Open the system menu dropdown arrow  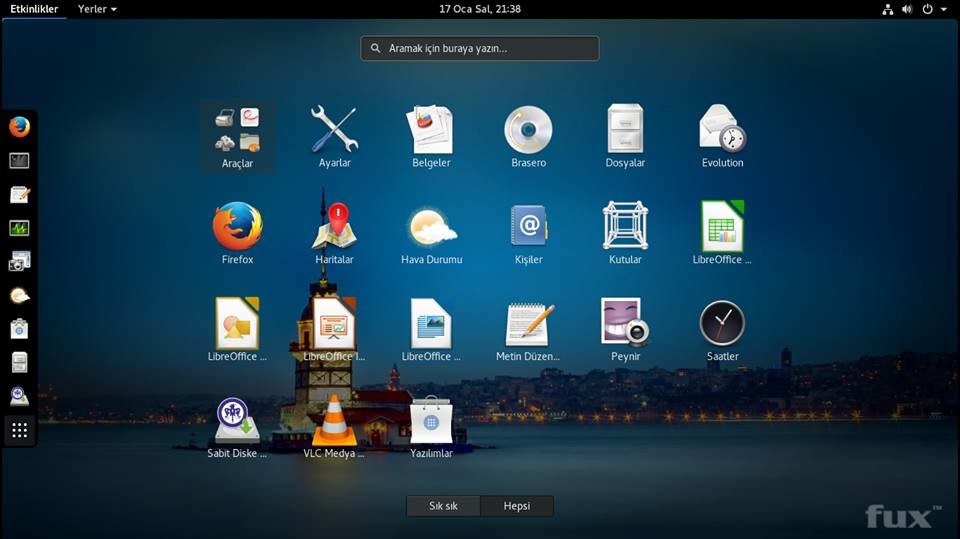[946, 9]
